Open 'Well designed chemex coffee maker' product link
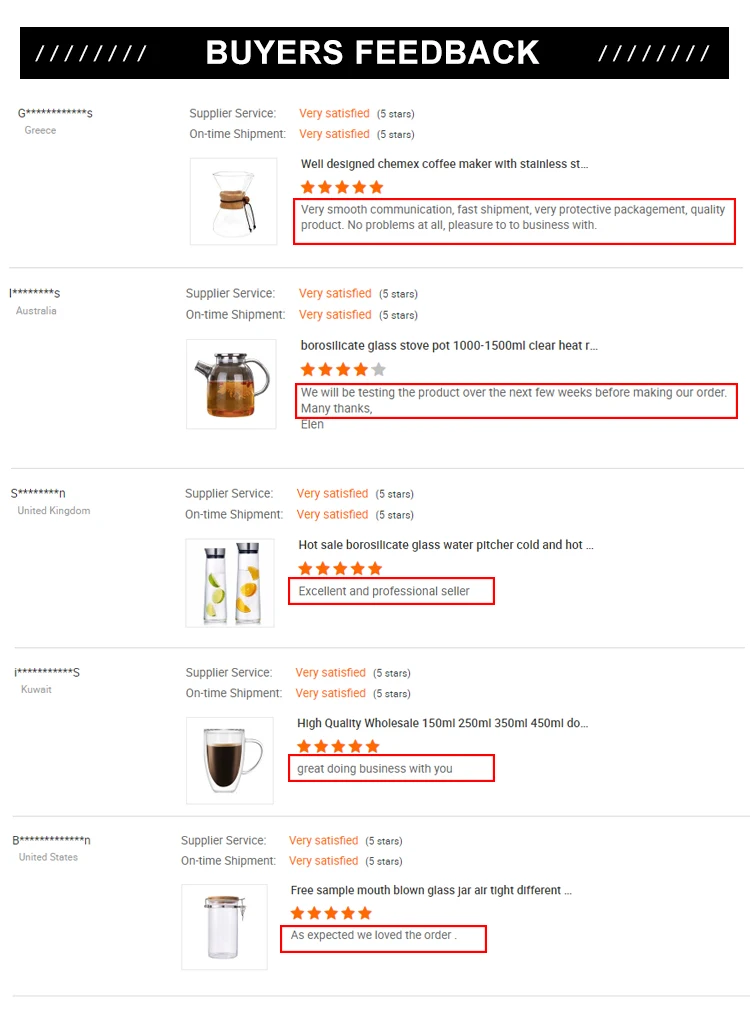 tap(444, 164)
